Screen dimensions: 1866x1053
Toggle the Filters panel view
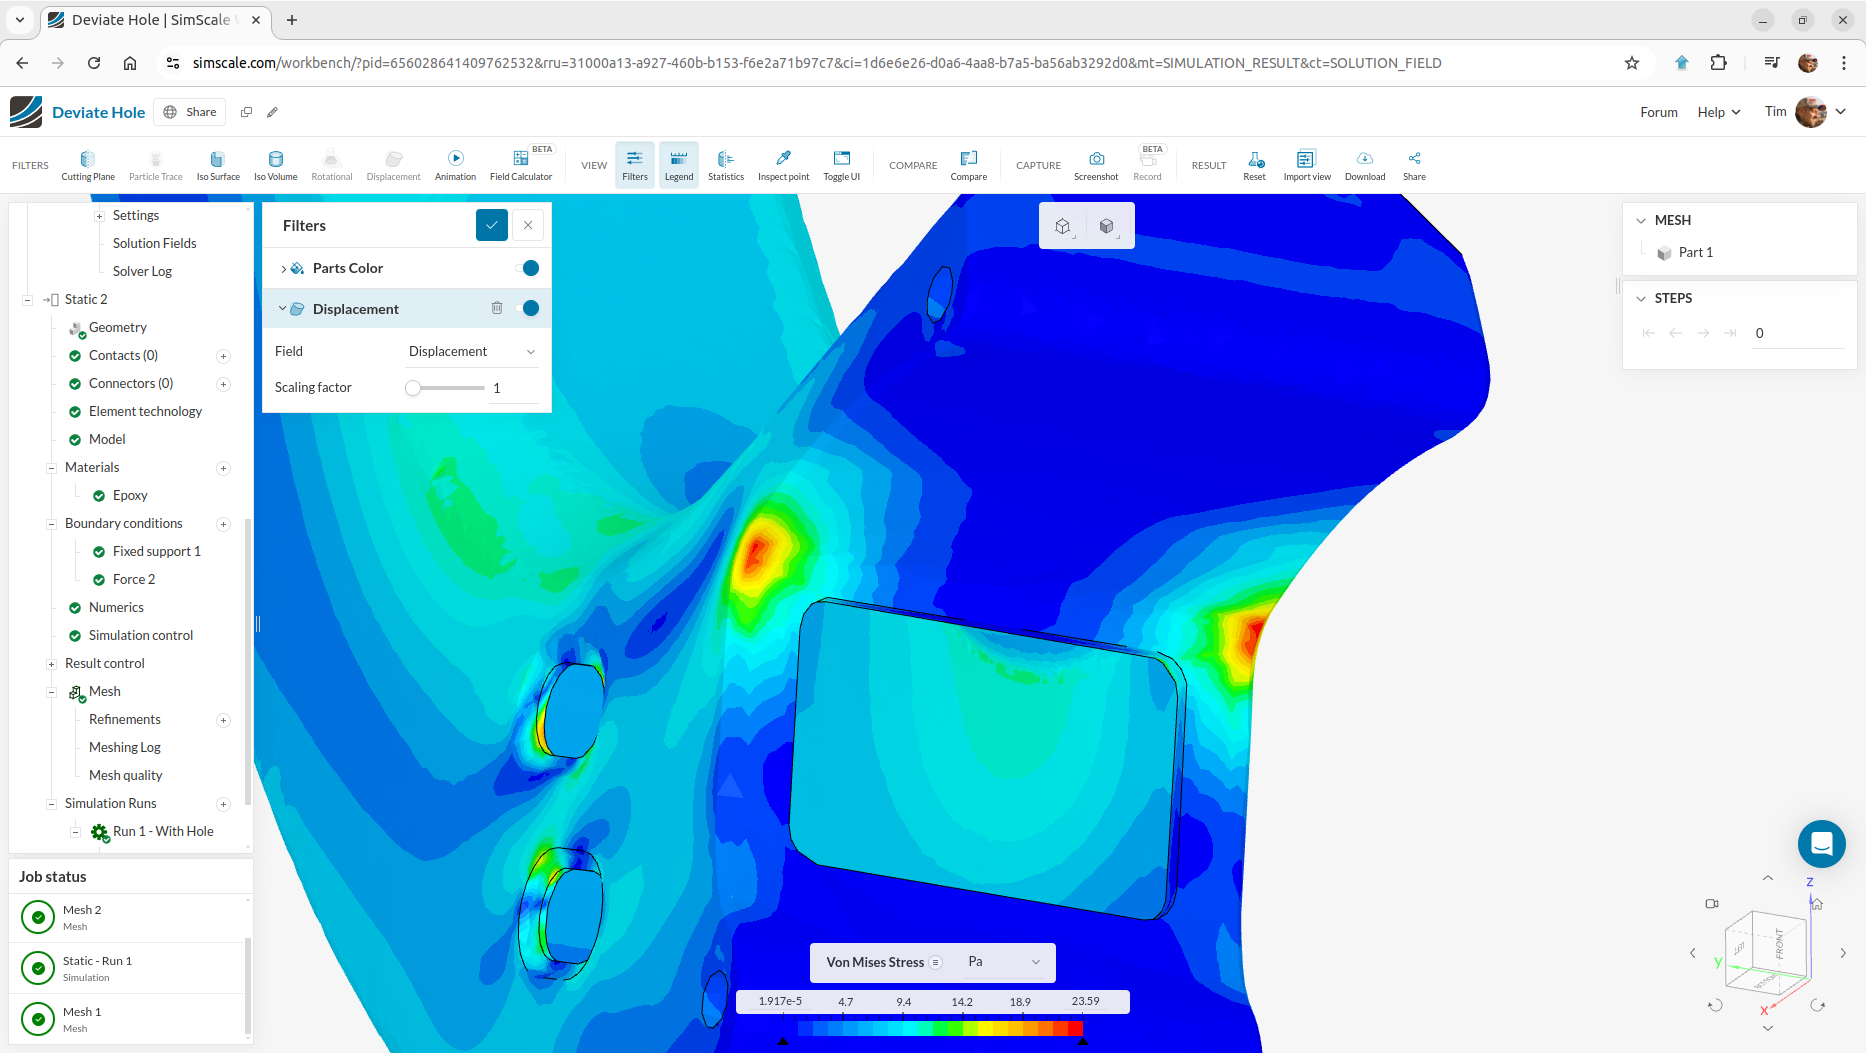click(635, 165)
